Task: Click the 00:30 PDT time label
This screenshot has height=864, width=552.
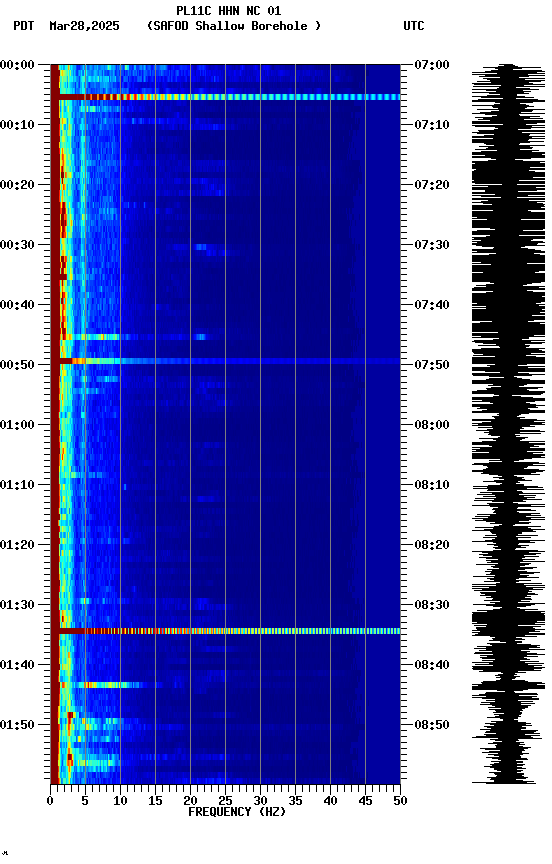Action: [17, 245]
